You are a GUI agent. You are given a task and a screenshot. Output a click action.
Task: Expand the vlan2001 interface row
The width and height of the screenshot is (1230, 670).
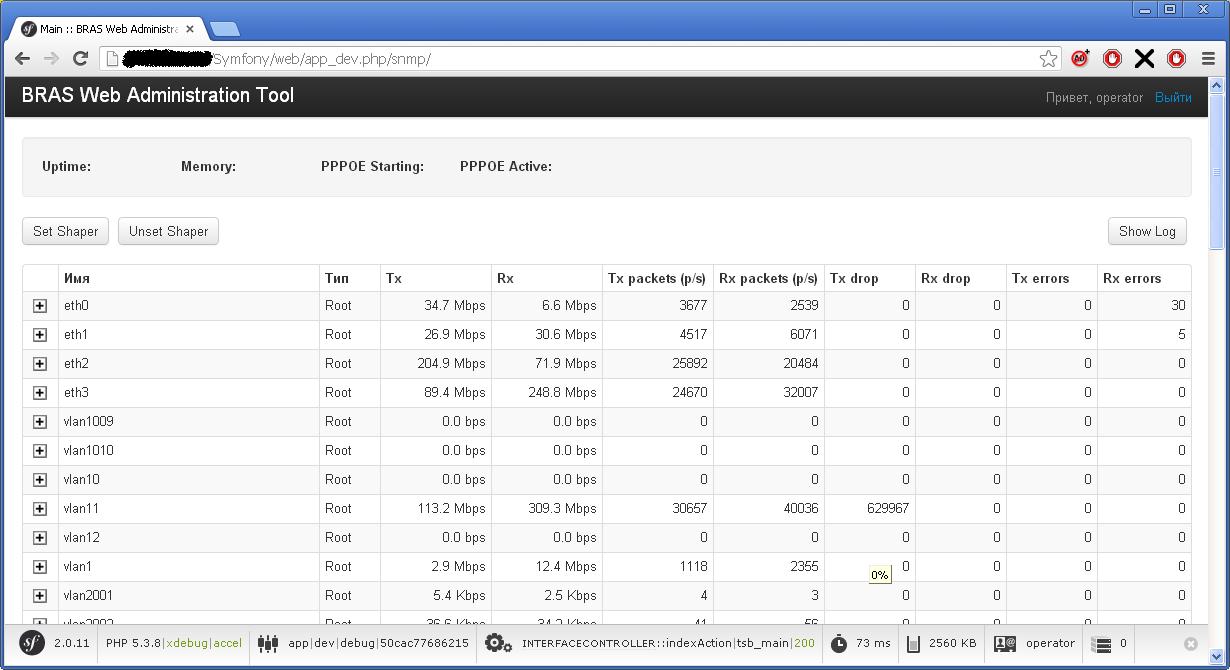click(40, 596)
